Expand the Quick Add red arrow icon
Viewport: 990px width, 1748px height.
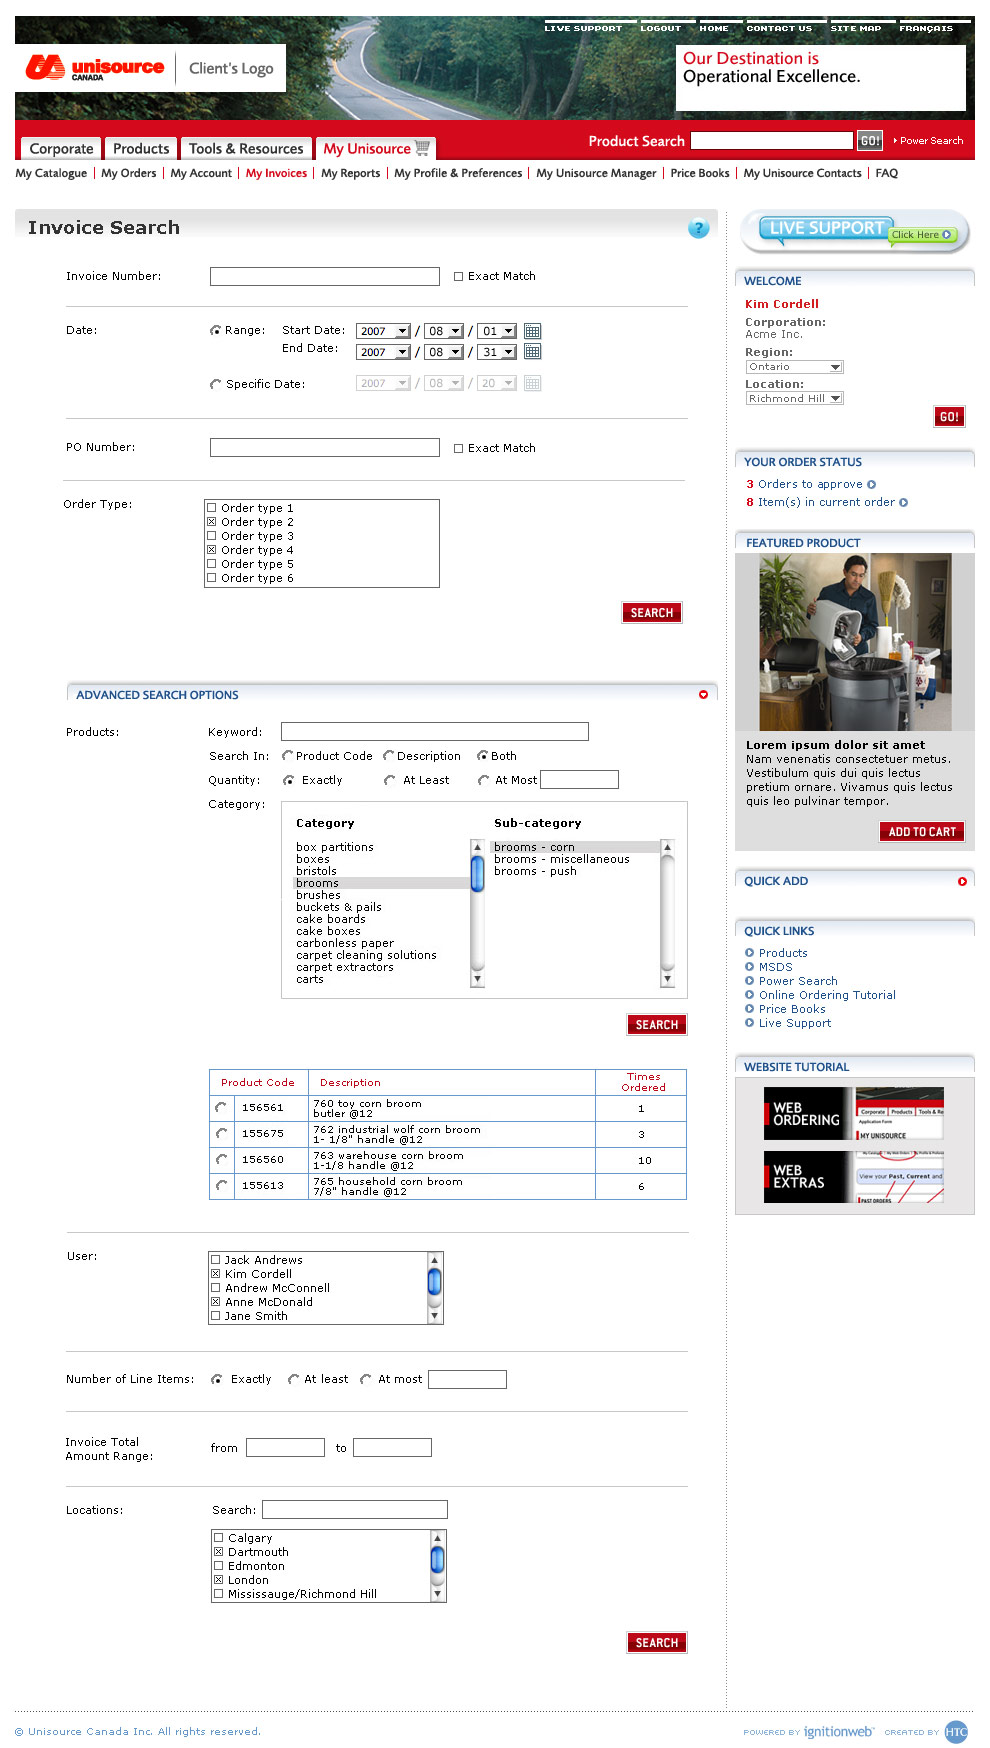pyautogui.click(x=962, y=882)
